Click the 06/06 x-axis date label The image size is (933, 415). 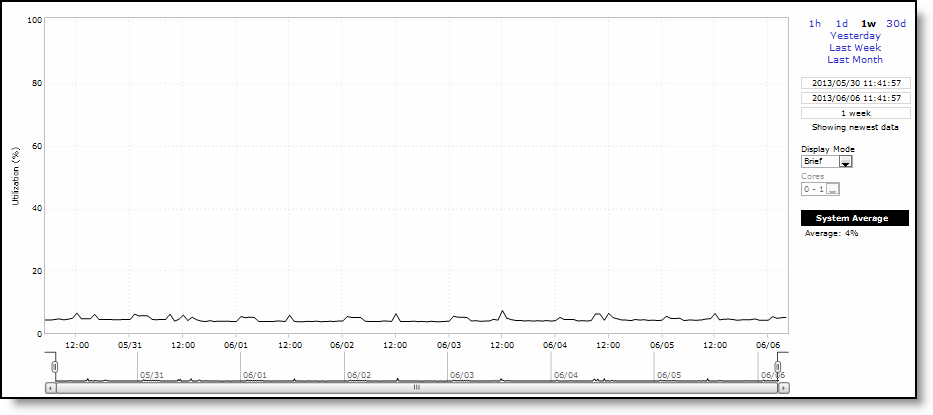(x=768, y=344)
